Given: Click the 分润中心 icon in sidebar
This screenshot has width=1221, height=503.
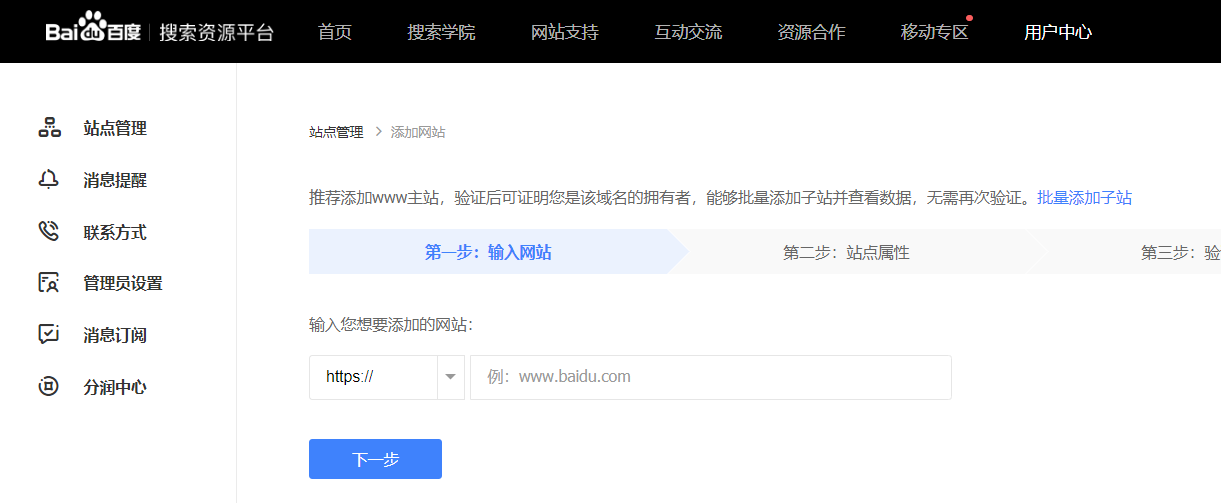Looking at the screenshot, I should coord(49,387).
